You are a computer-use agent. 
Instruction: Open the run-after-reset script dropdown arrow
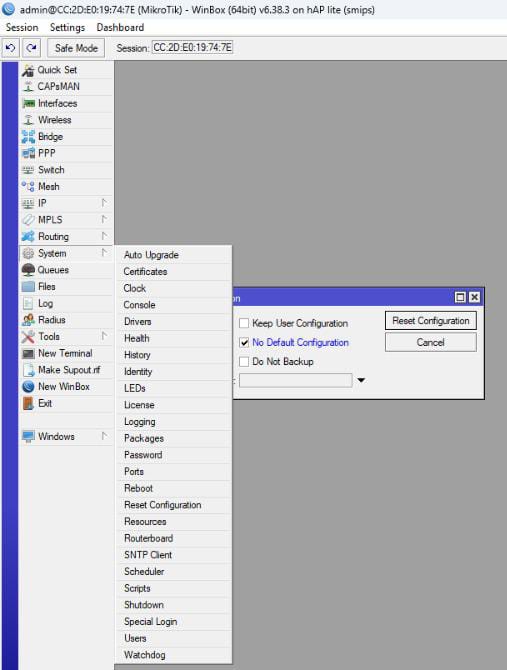click(361, 380)
